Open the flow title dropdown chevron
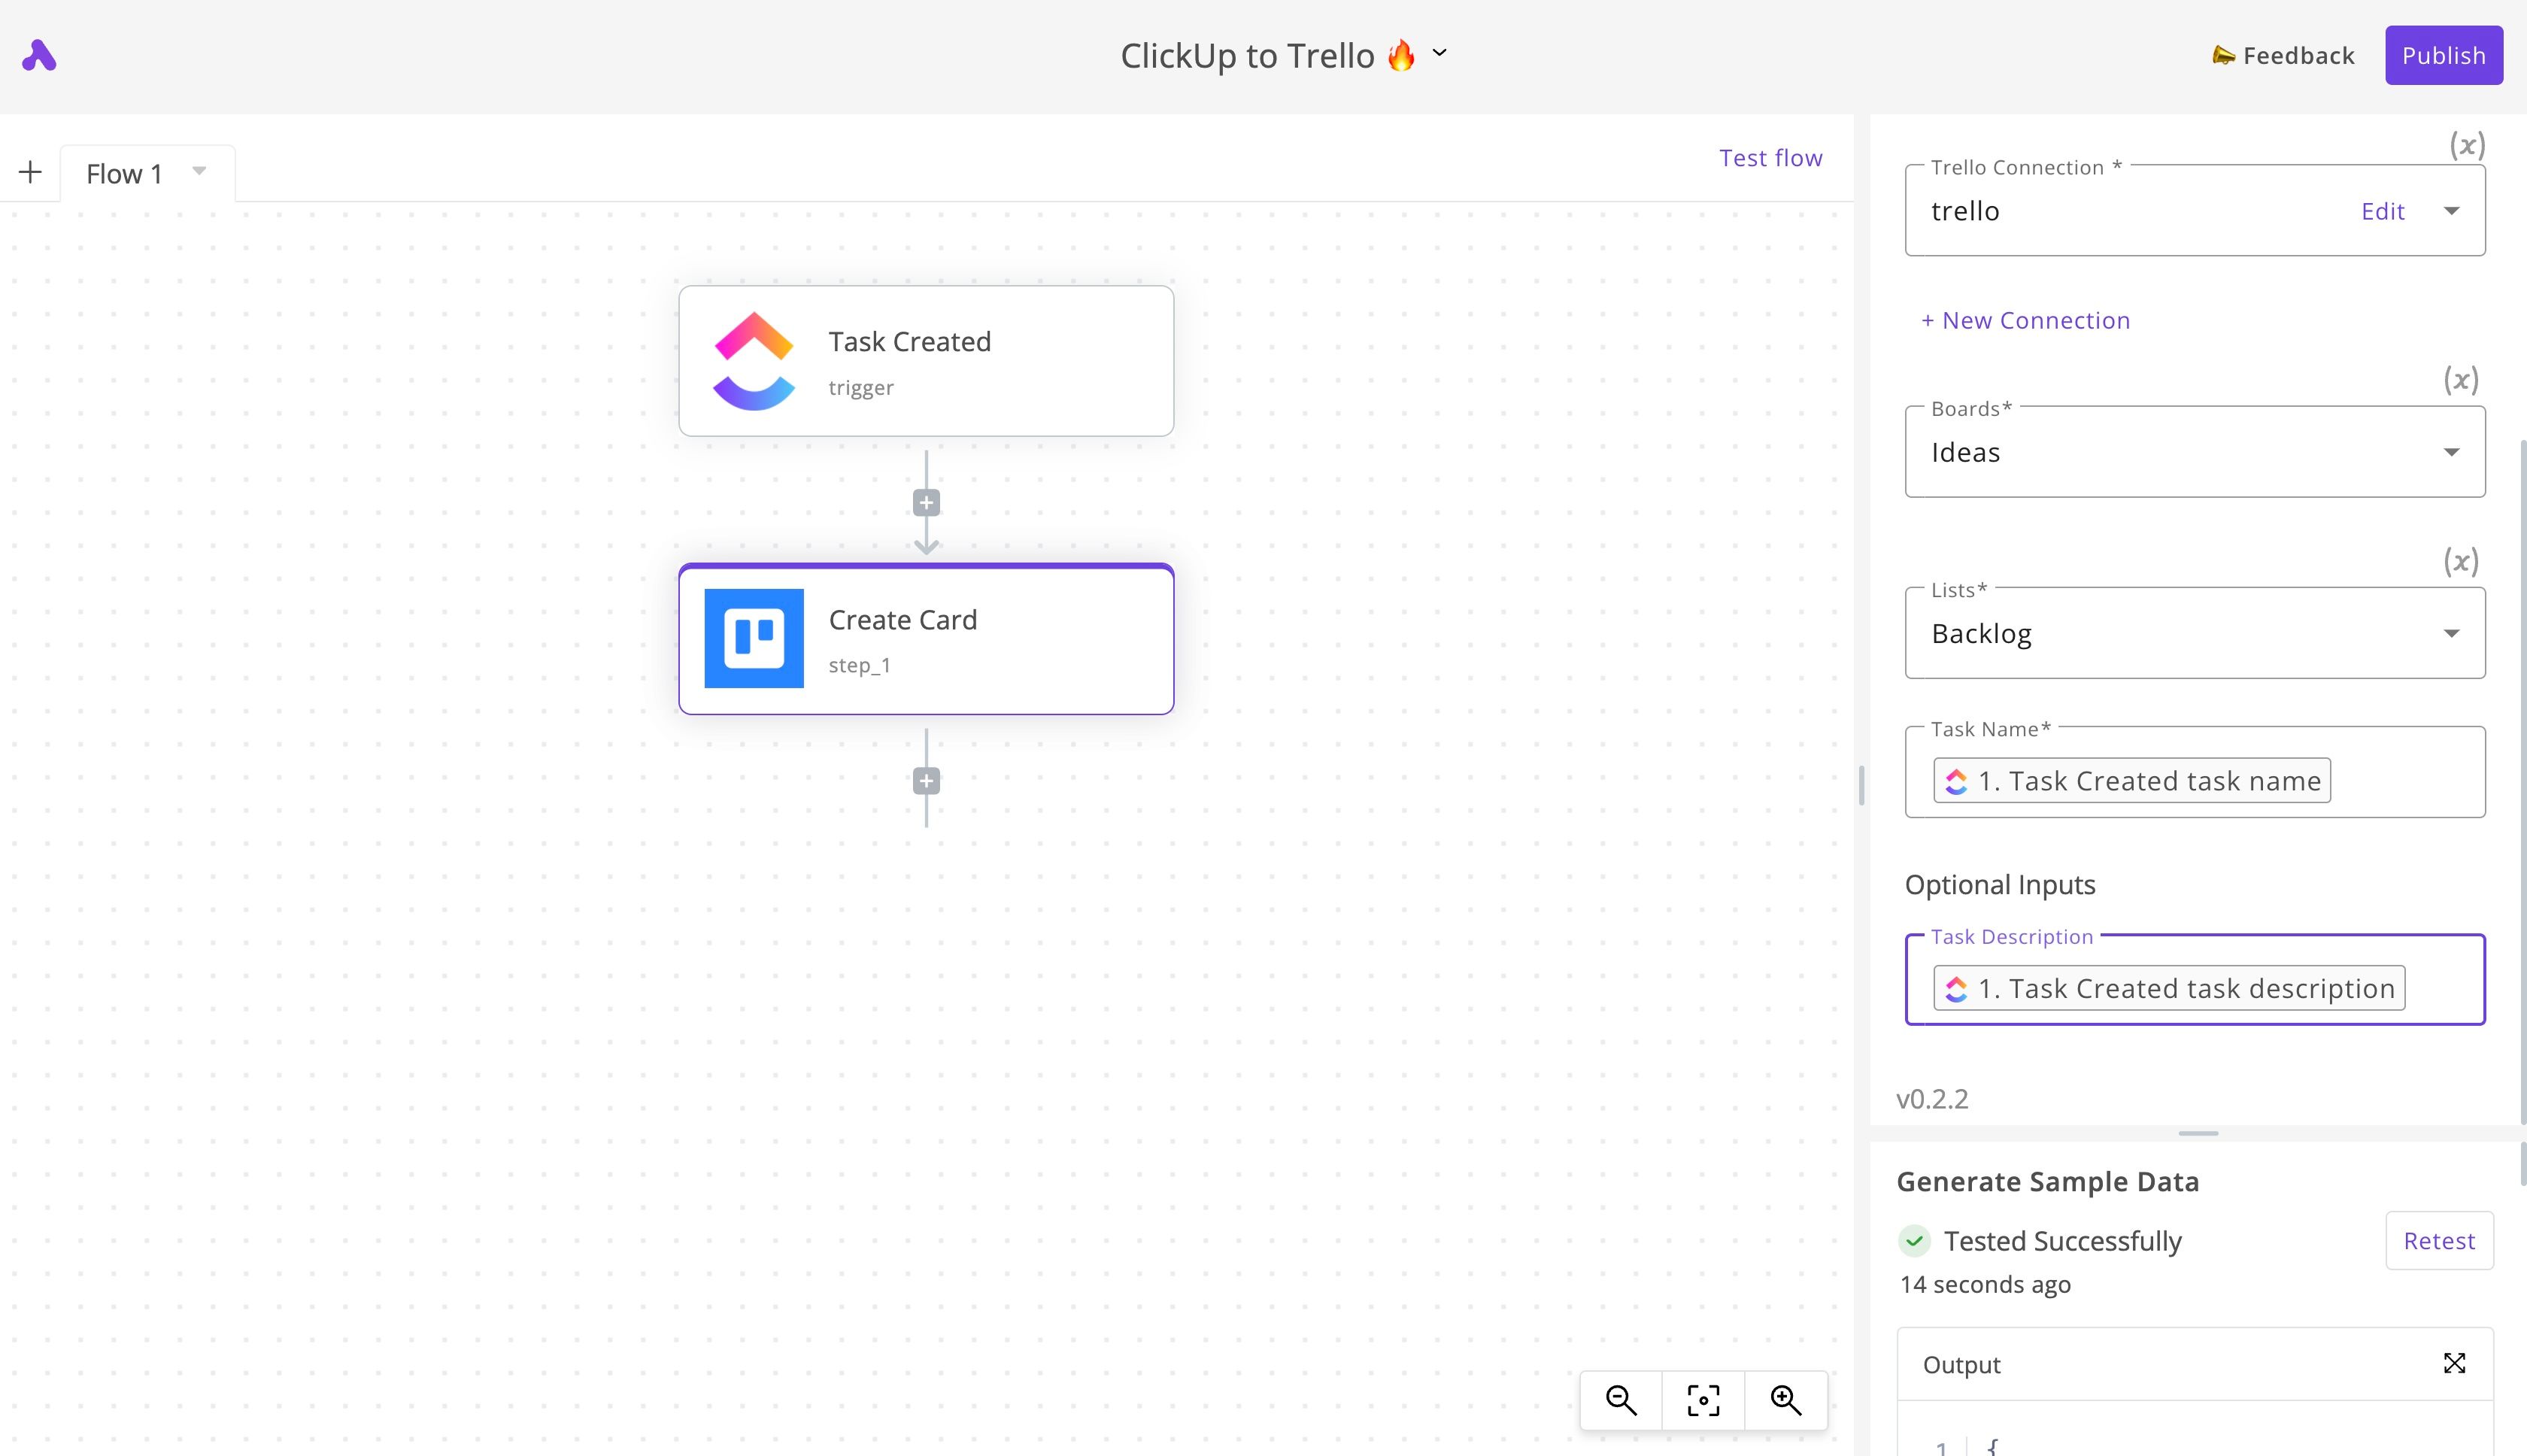 (1440, 53)
